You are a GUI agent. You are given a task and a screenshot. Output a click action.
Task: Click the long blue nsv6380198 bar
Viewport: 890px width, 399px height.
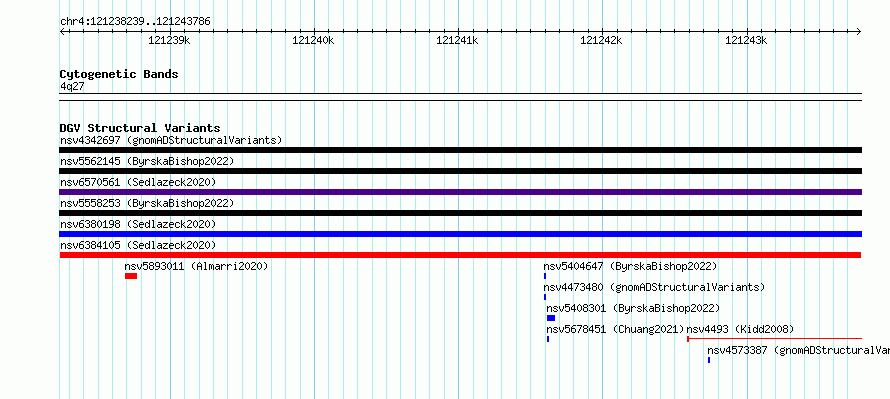[460, 234]
